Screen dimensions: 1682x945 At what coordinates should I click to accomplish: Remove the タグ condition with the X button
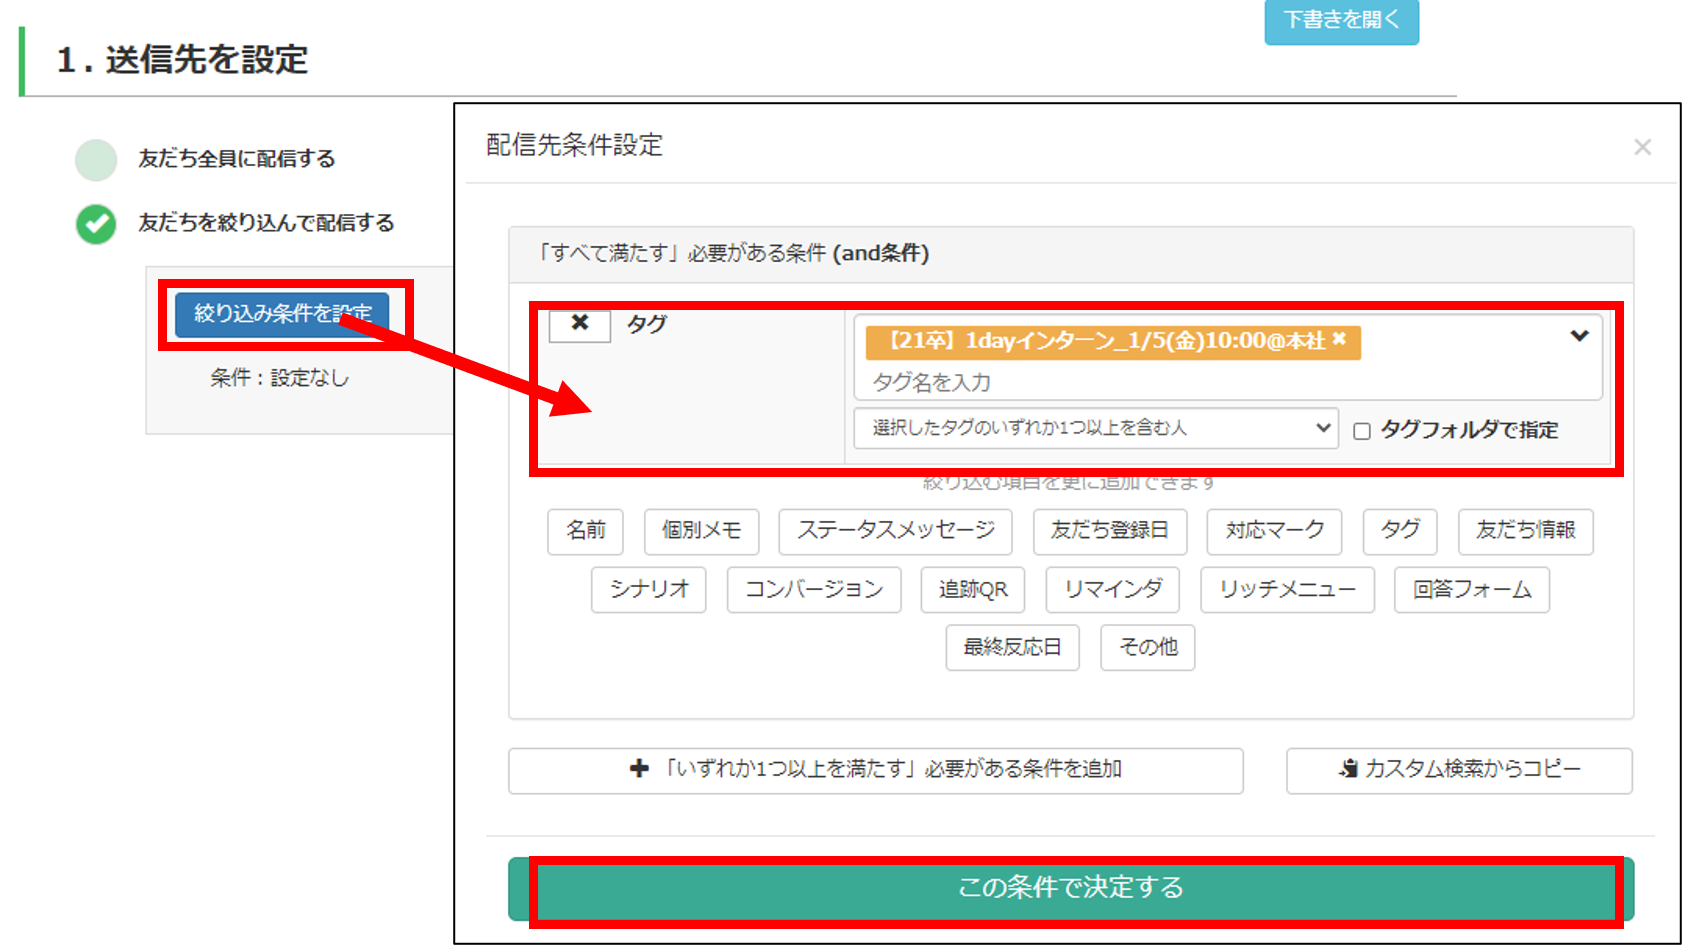coord(580,324)
